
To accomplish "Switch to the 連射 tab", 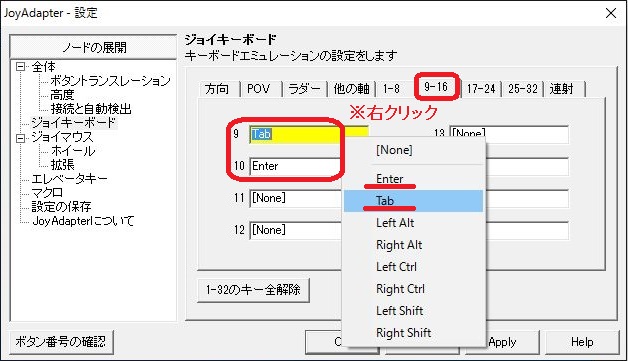I will (x=562, y=89).
